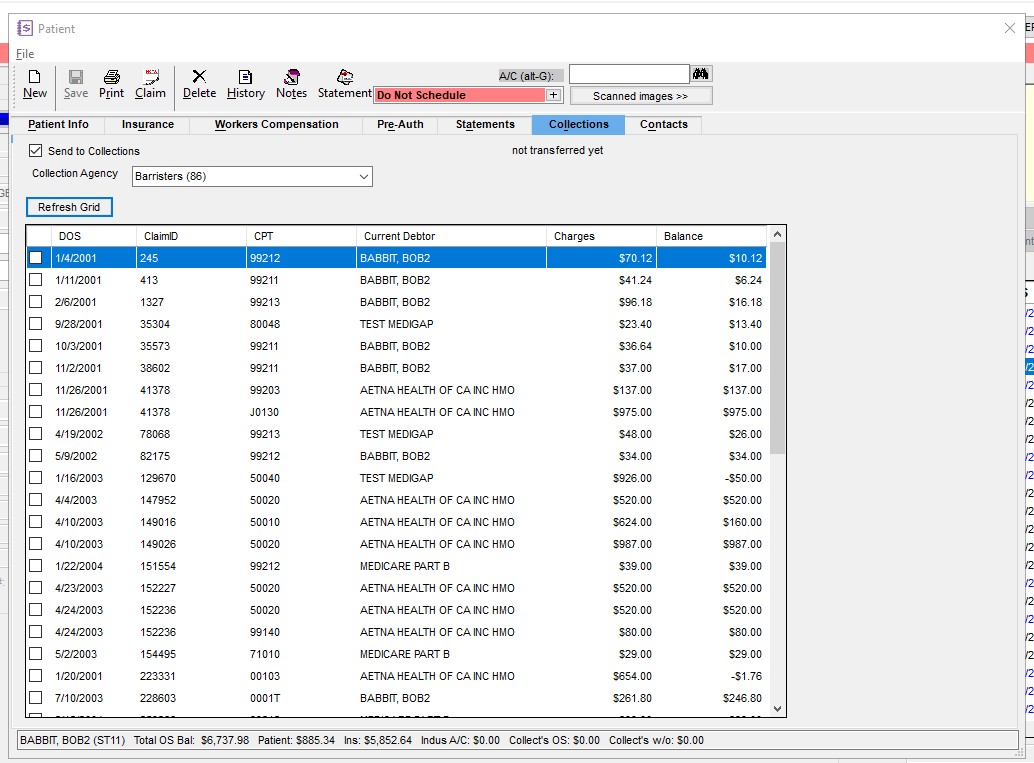Click the DOS column header

(x=94, y=236)
